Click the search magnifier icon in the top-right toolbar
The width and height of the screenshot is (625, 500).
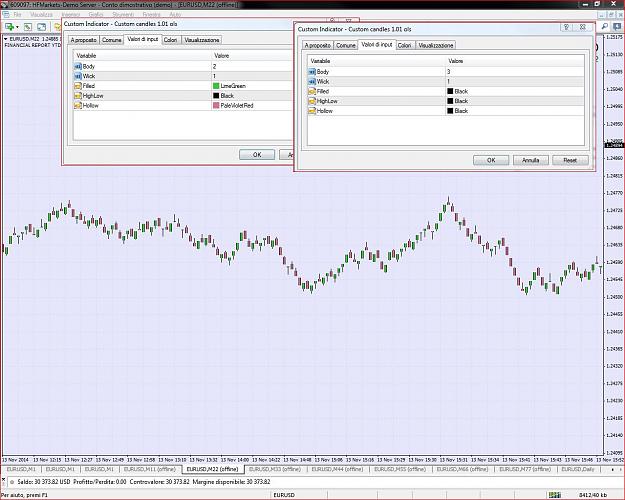click(605, 26)
